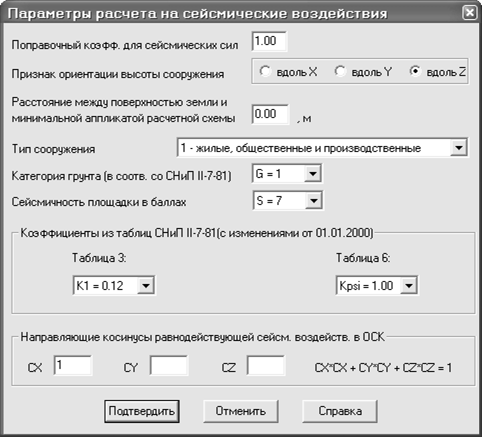Open the K1 = 0.12 dropdown
Viewport: 483px width, 438px height.
pos(114,286)
